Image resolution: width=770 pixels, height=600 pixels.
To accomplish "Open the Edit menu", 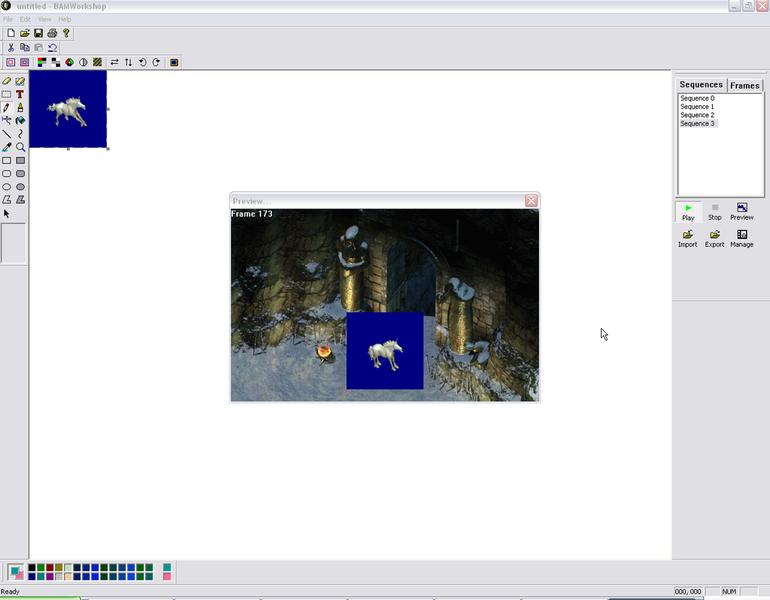I will coord(25,19).
